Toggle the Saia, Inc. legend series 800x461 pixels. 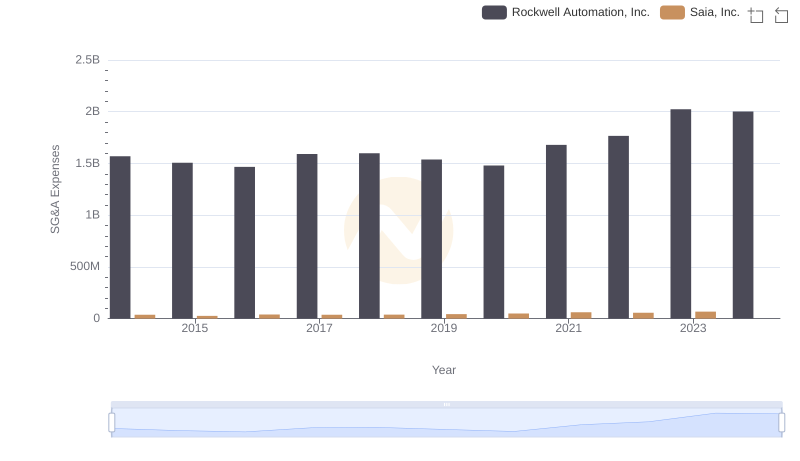tap(700, 12)
